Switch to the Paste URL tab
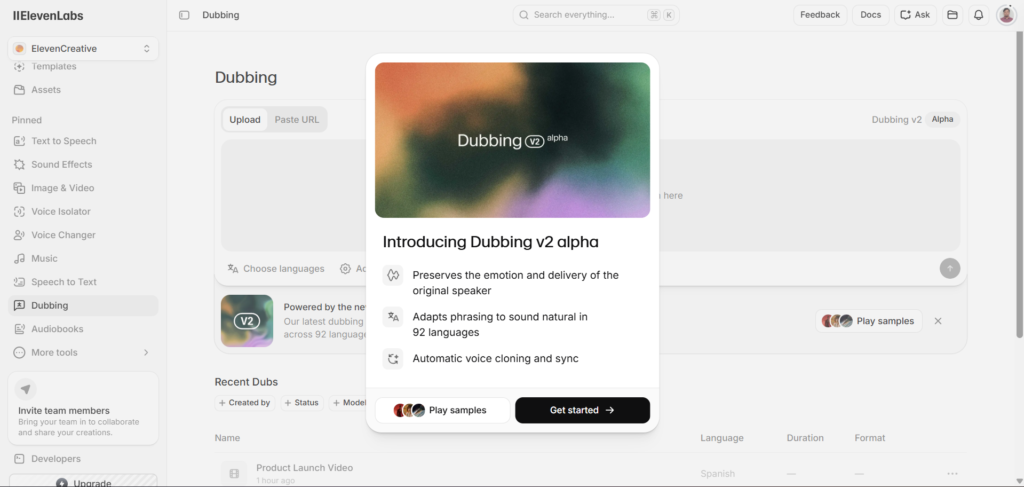The height and width of the screenshot is (487, 1024). [x=296, y=119]
